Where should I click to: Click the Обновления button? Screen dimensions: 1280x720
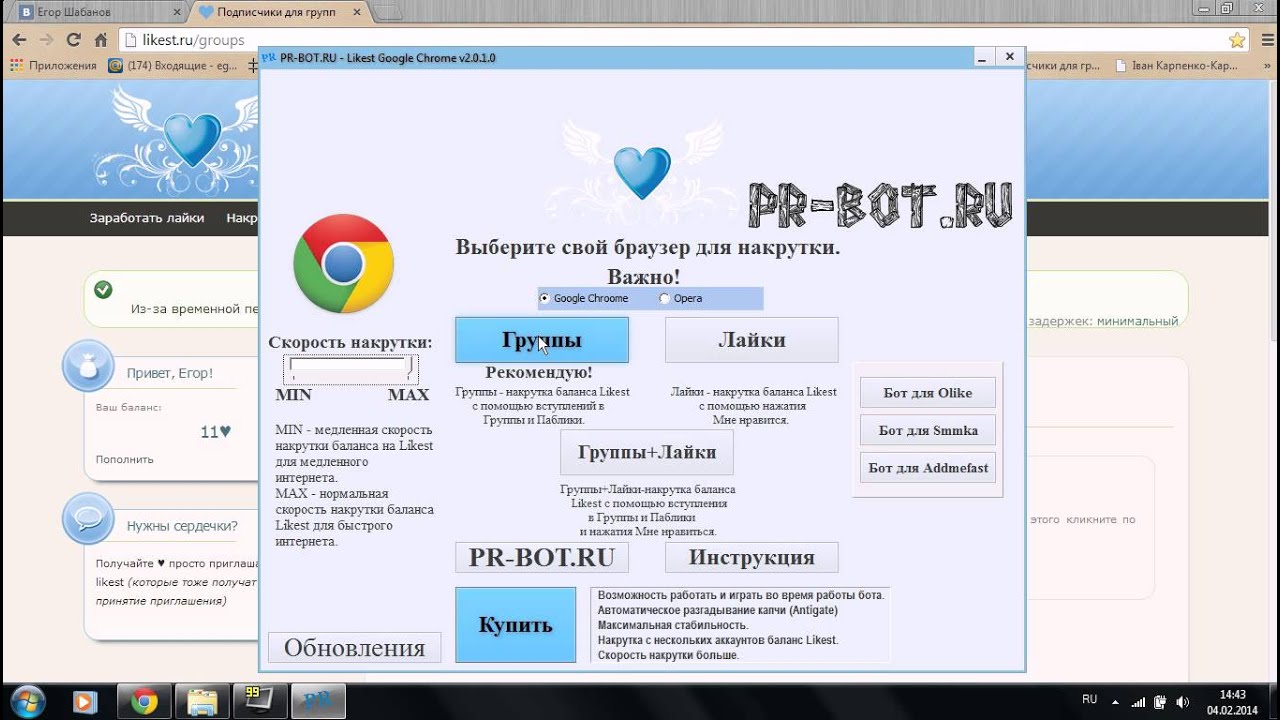pyautogui.click(x=354, y=648)
